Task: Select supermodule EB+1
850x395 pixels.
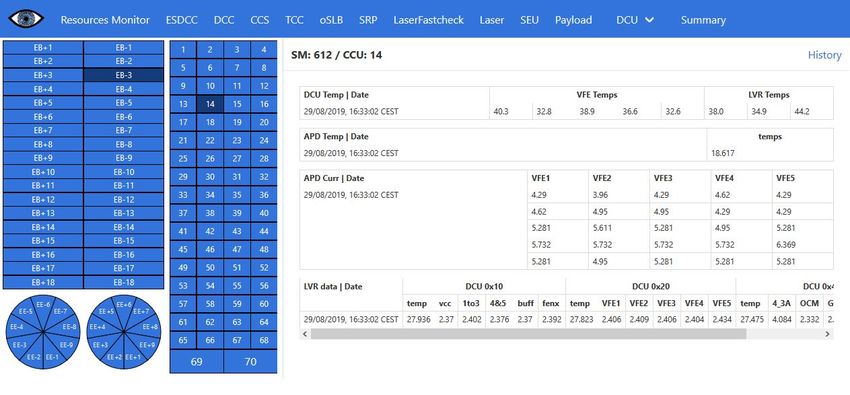Action: point(43,47)
